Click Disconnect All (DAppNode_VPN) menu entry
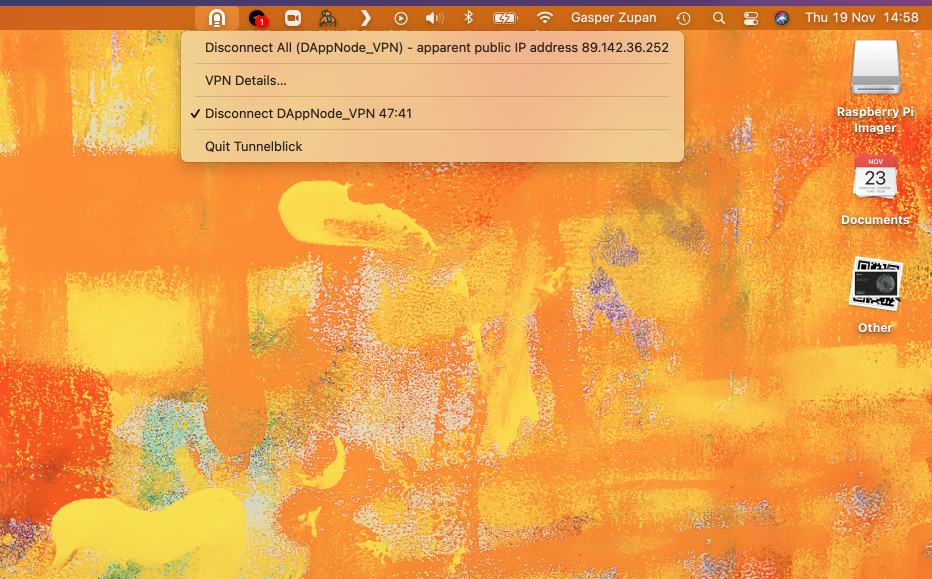The height and width of the screenshot is (579, 932). (436, 48)
